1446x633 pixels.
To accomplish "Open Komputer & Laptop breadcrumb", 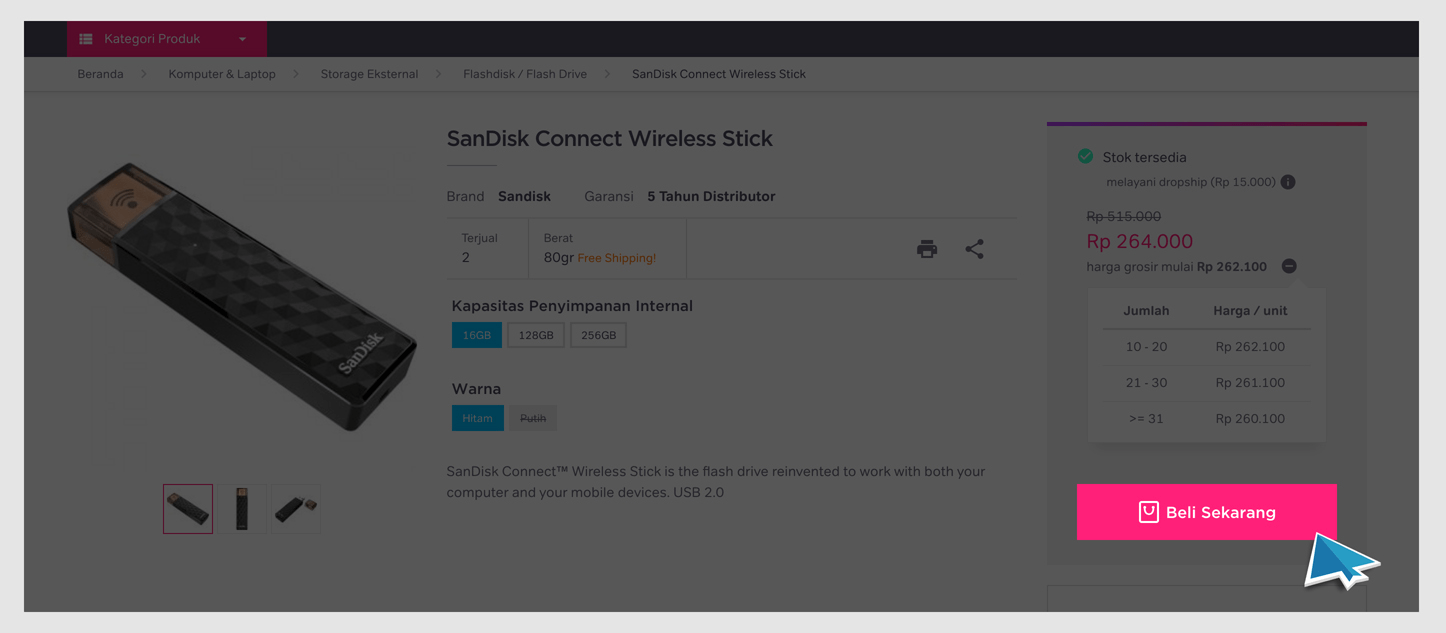I will click(x=222, y=74).
